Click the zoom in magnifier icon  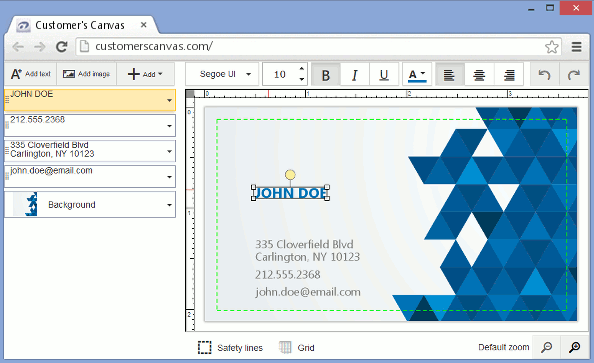point(575,347)
